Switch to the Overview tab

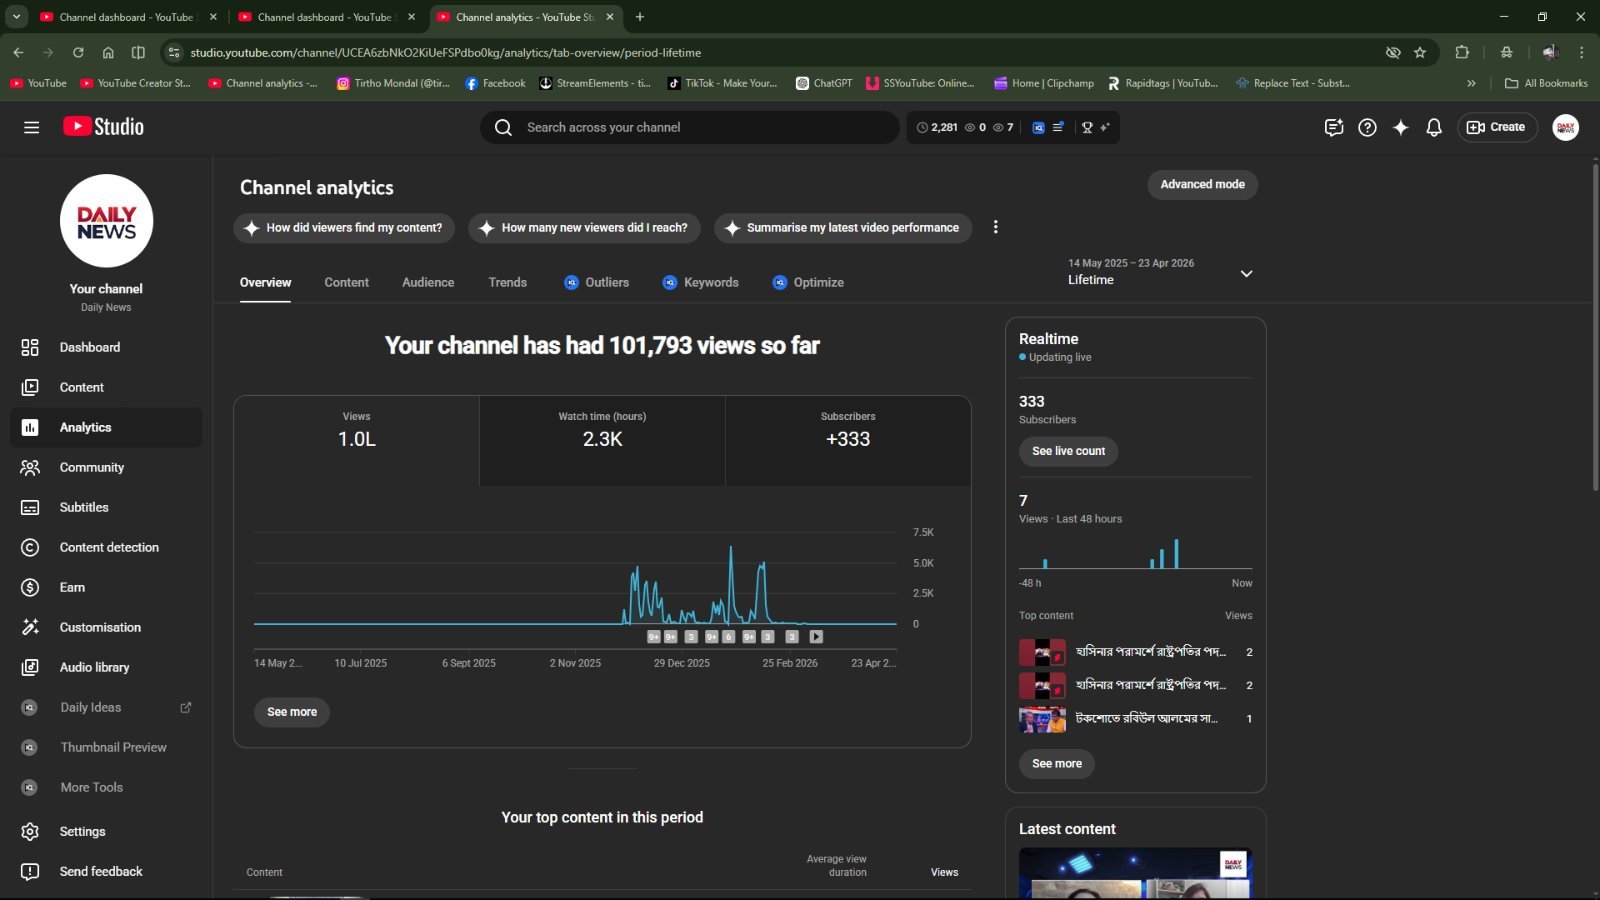pyautogui.click(x=265, y=282)
